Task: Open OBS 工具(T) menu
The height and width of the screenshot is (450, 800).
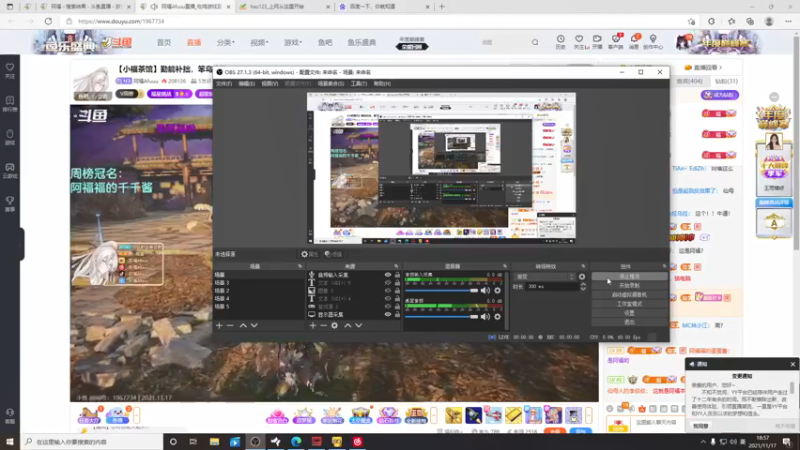Action: [359, 84]
